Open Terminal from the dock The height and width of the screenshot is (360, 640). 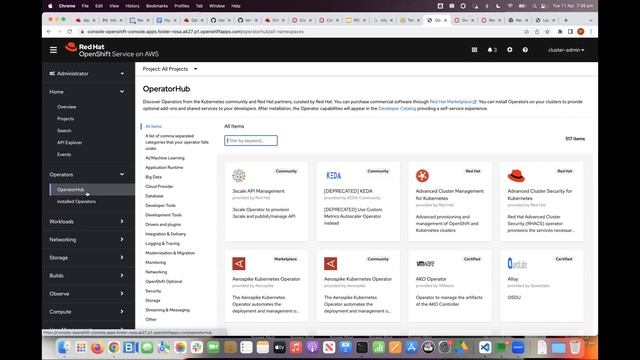[362, 347]
